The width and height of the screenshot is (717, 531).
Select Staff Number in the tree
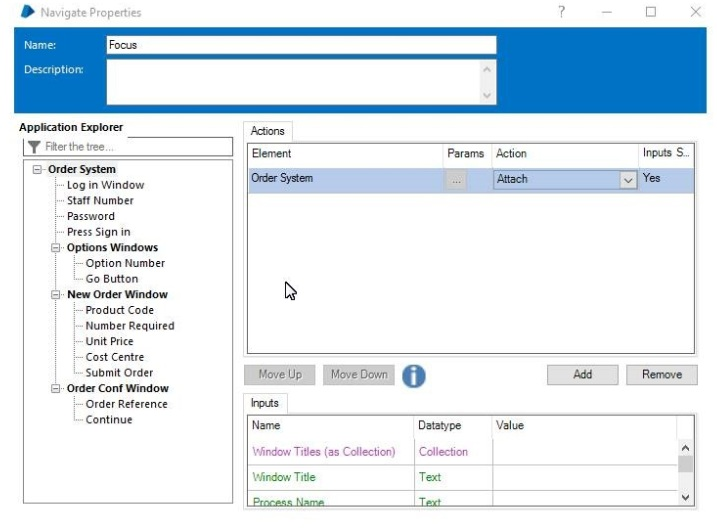[100, 201]
